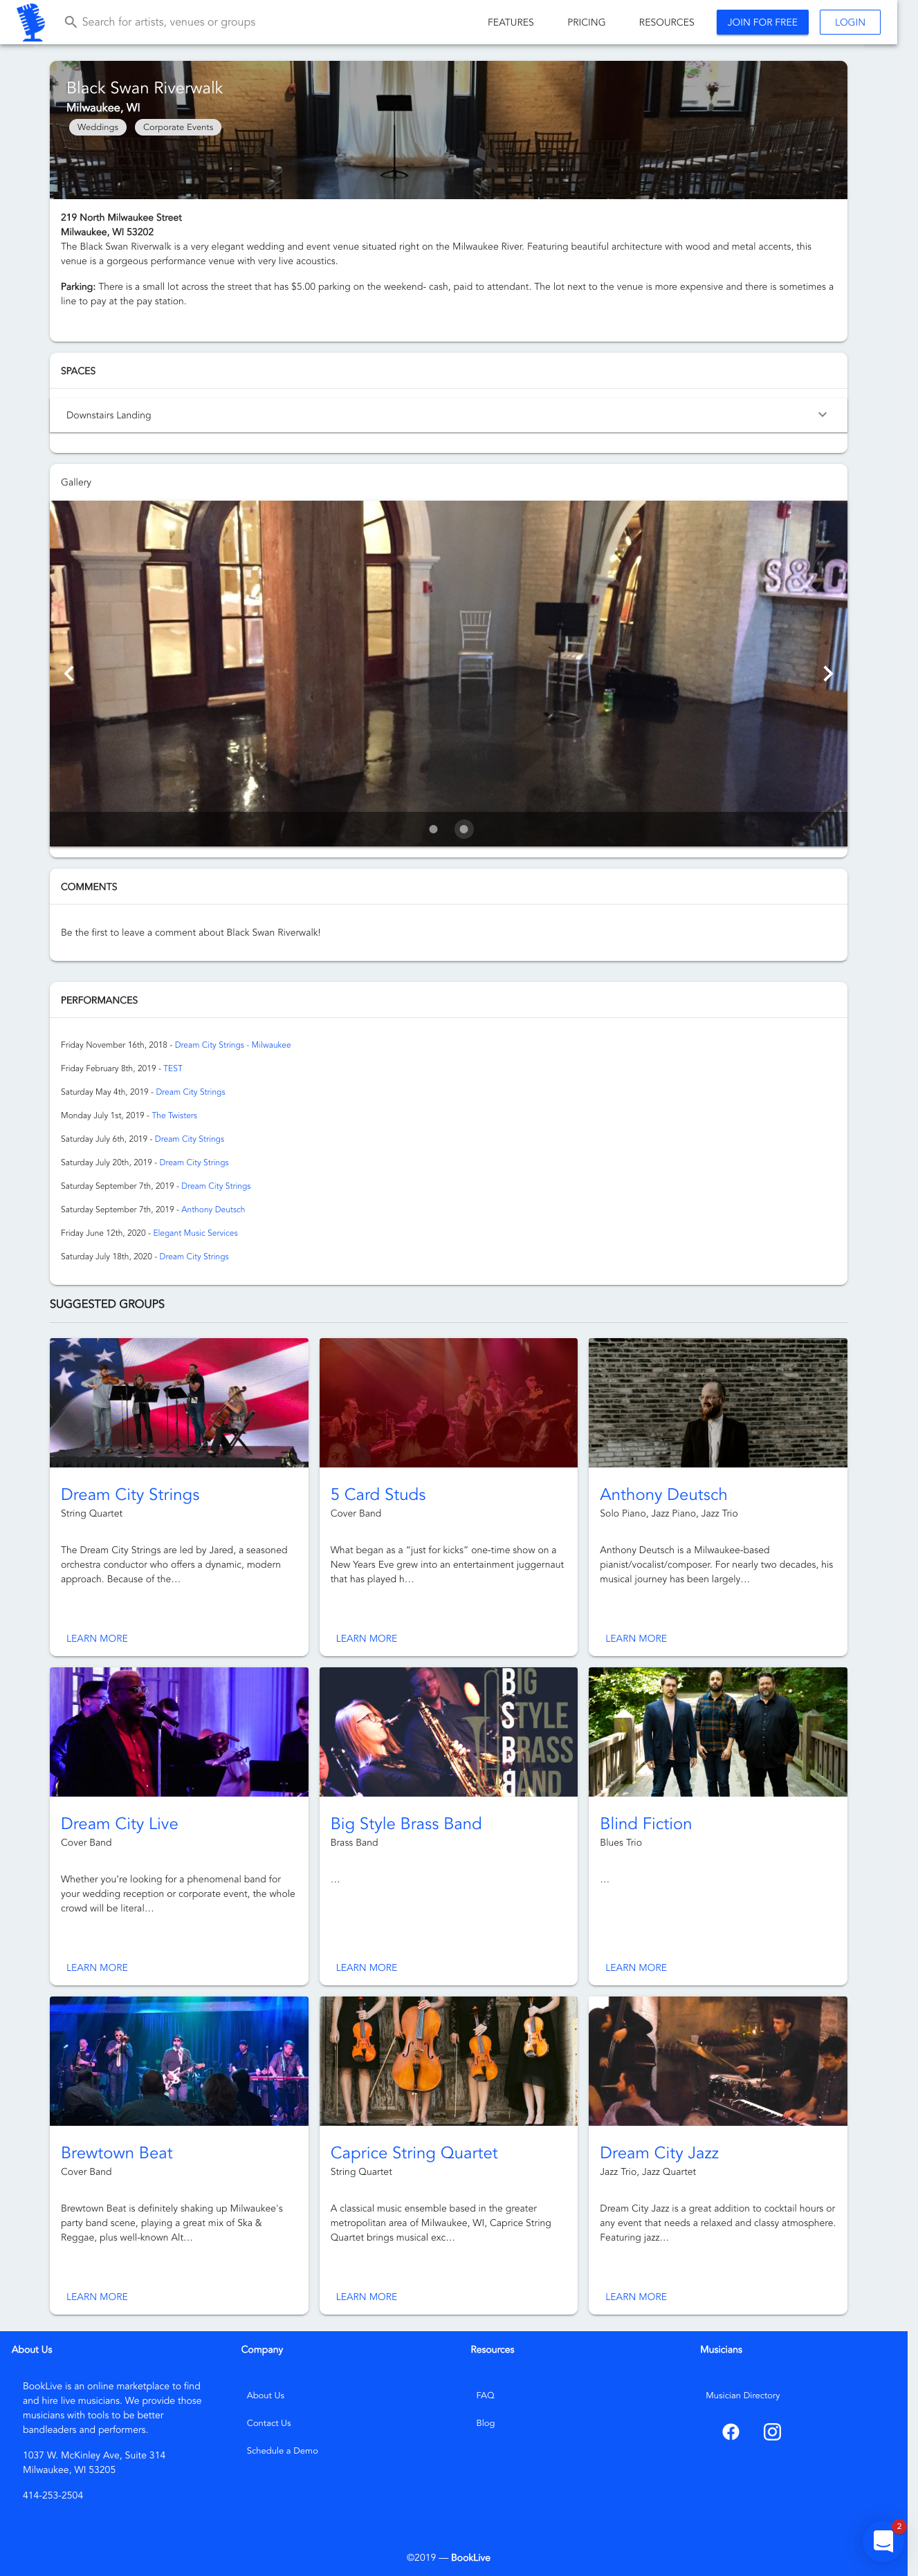Screen dimensions: 918x2576
Task: Open the chat widget bubble
Action: tap(883, 2540)
